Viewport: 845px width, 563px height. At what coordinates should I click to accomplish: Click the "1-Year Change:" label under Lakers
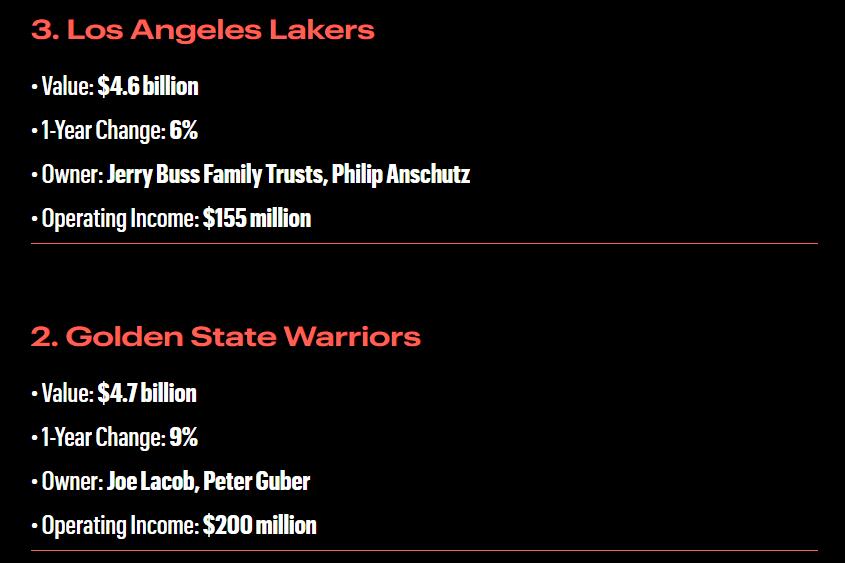[103, 131]
